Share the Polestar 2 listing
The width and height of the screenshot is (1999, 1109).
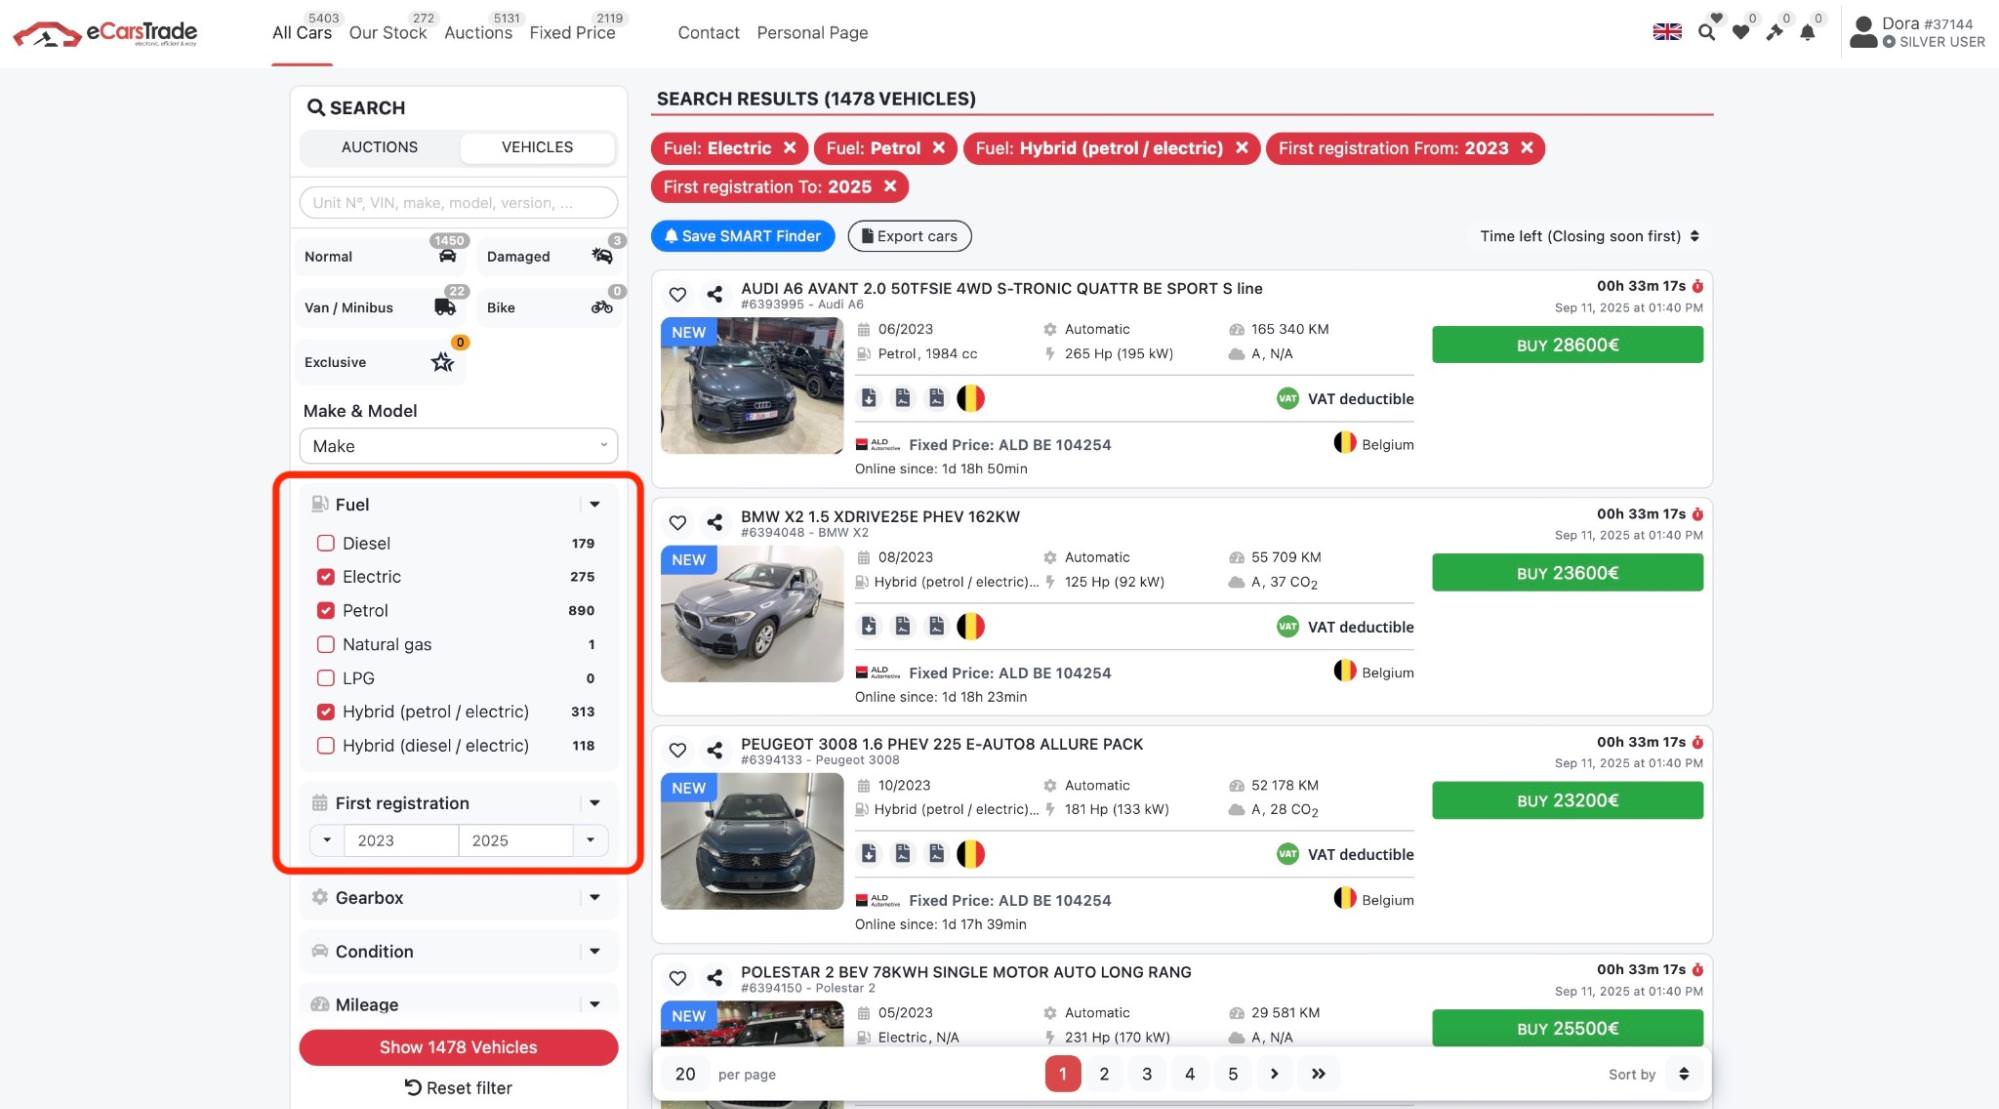(714, 978)
